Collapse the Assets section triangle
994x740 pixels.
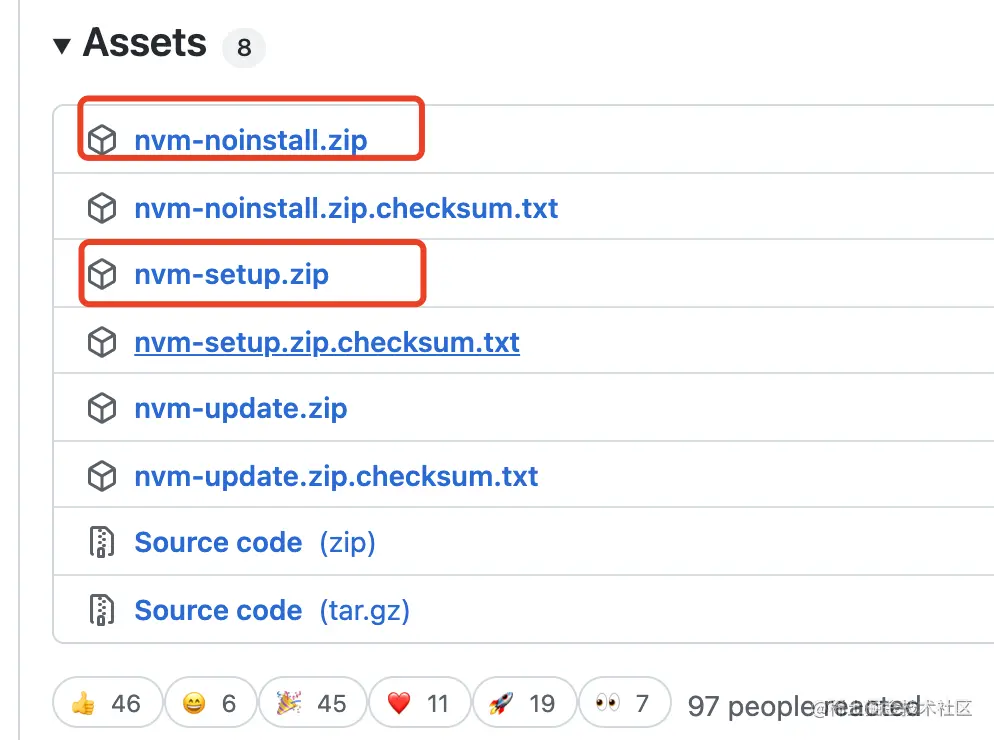point(62,46)
